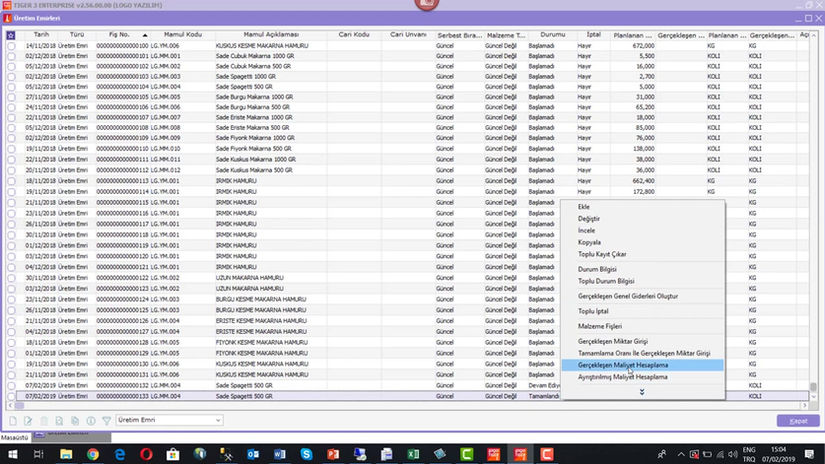
Task: Click the horizontal scrollbar thumb under the table
Action: [19, 406]
